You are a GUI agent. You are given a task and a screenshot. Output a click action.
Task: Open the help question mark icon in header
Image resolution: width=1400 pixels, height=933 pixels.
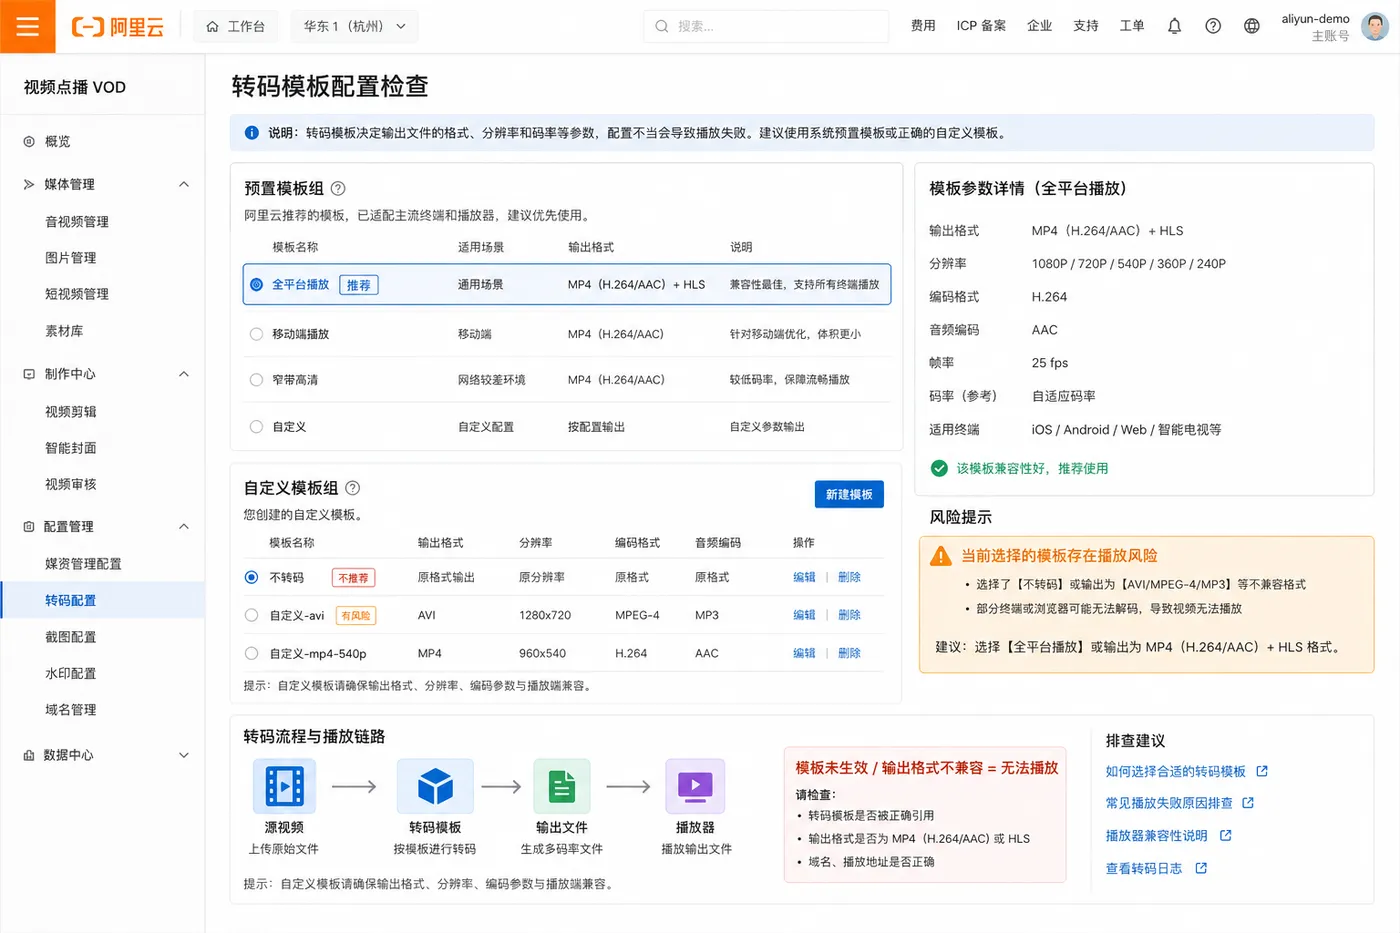point(1212,26)
